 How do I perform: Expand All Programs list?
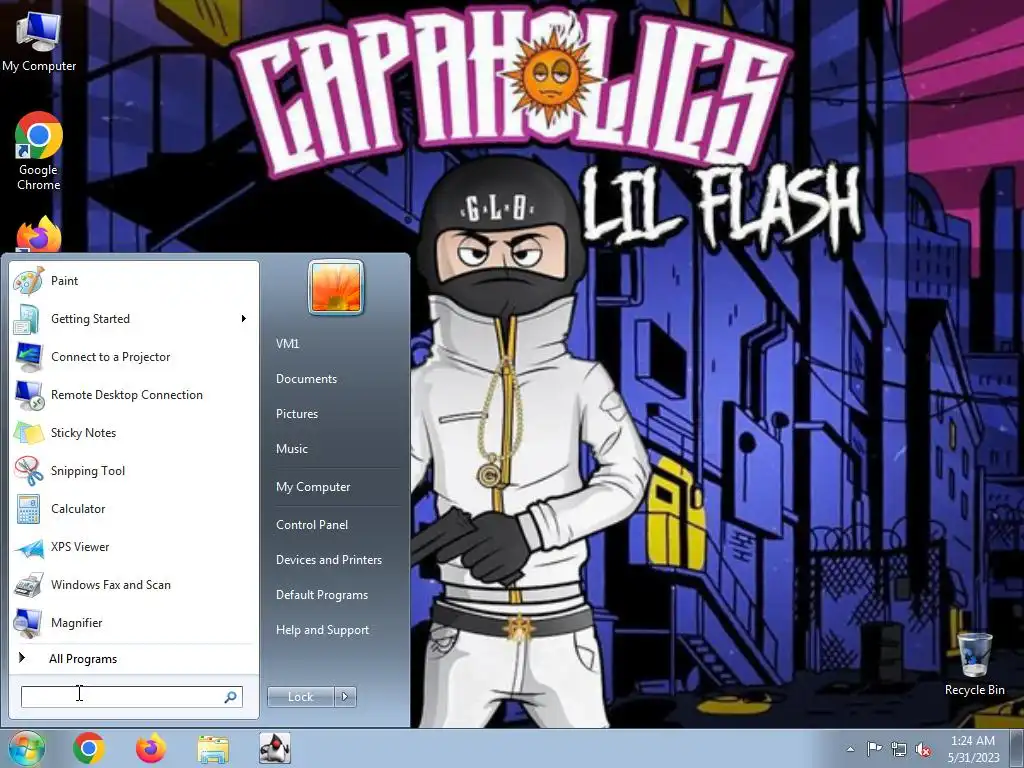134,658
